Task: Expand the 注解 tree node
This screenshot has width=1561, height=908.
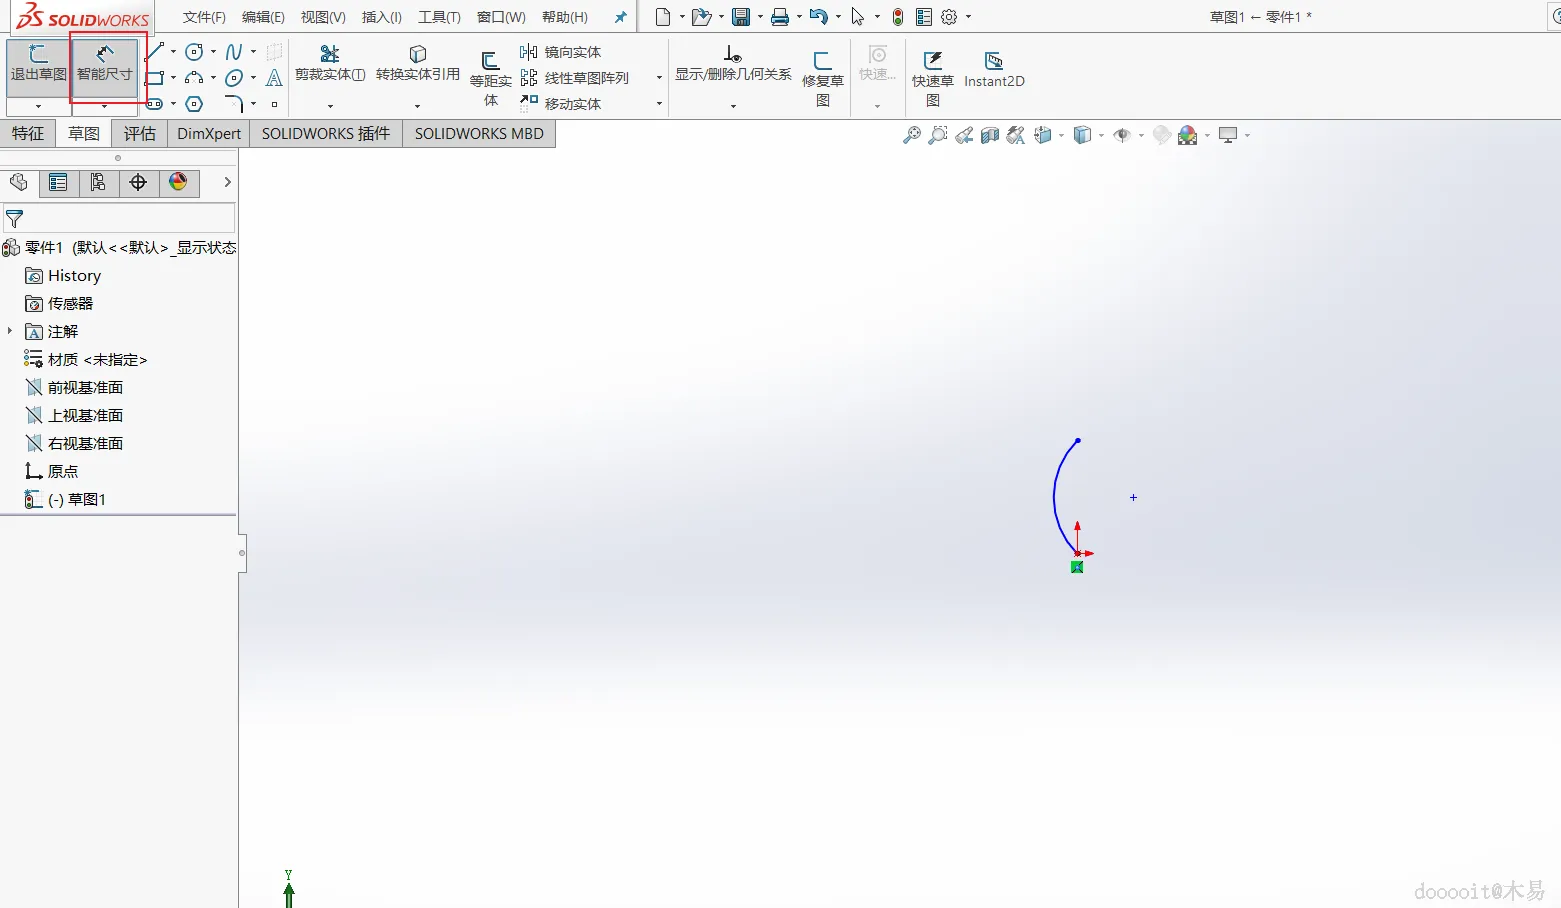Action: pyautogui.click(x=10, y=330)
